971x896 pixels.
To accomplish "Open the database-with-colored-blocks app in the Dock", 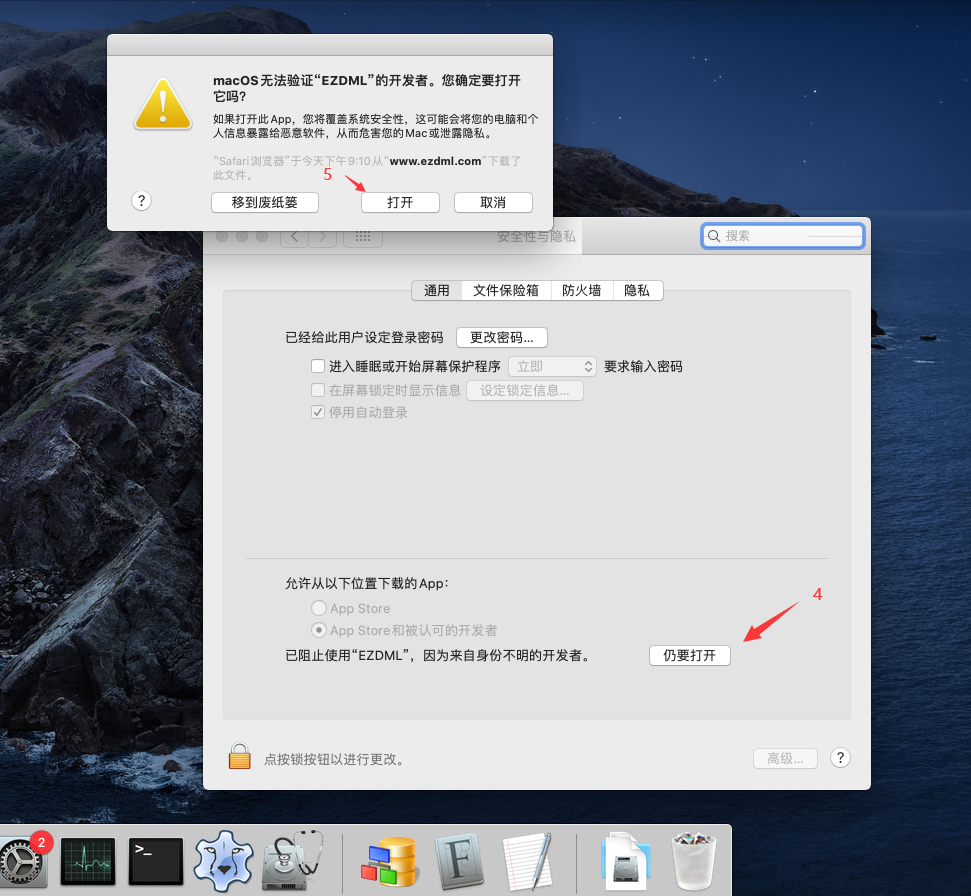I will tap(389, 861).
